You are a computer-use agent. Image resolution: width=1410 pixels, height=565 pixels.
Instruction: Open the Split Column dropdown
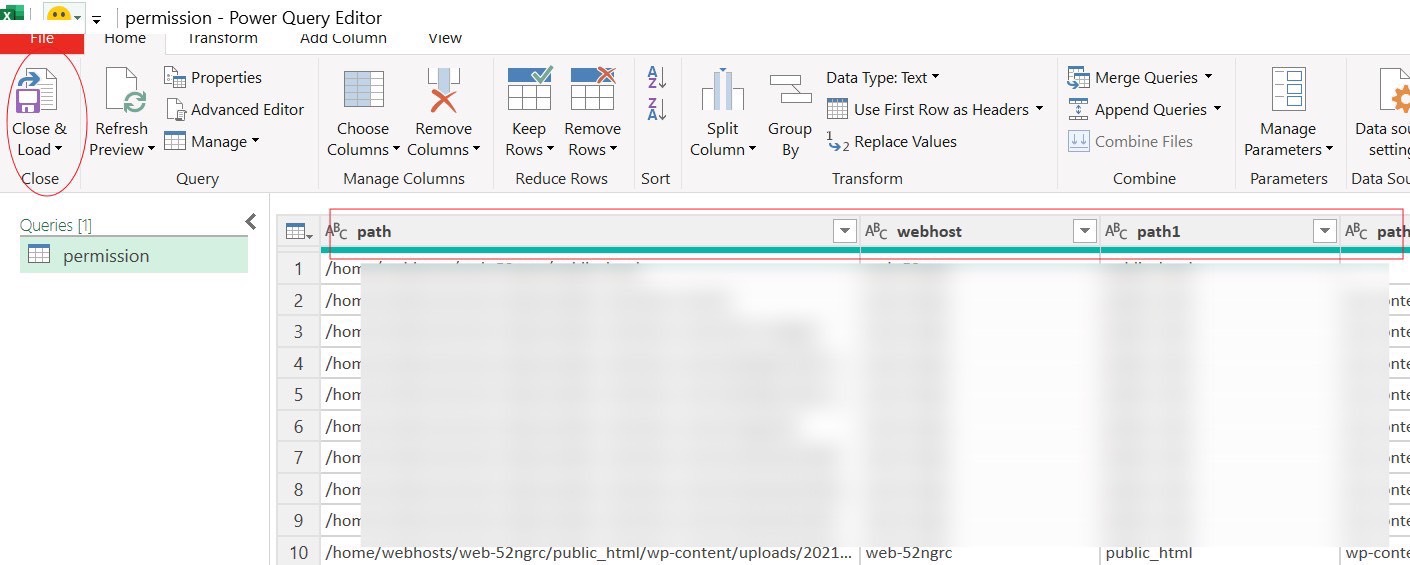[723, 150]
